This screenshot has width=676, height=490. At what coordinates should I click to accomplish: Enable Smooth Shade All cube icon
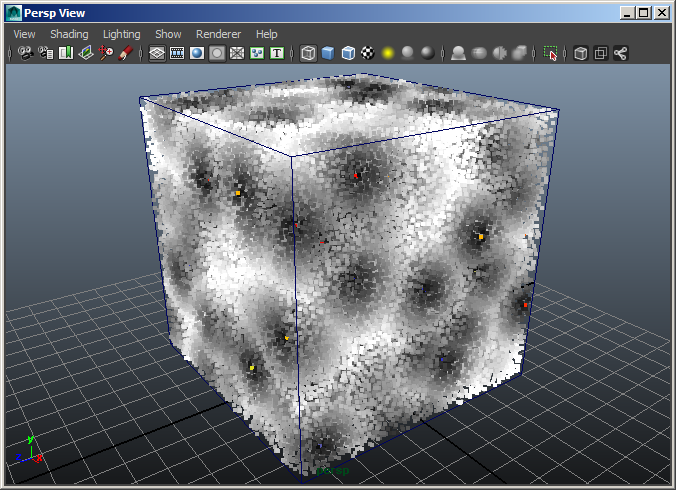point(328,53)
